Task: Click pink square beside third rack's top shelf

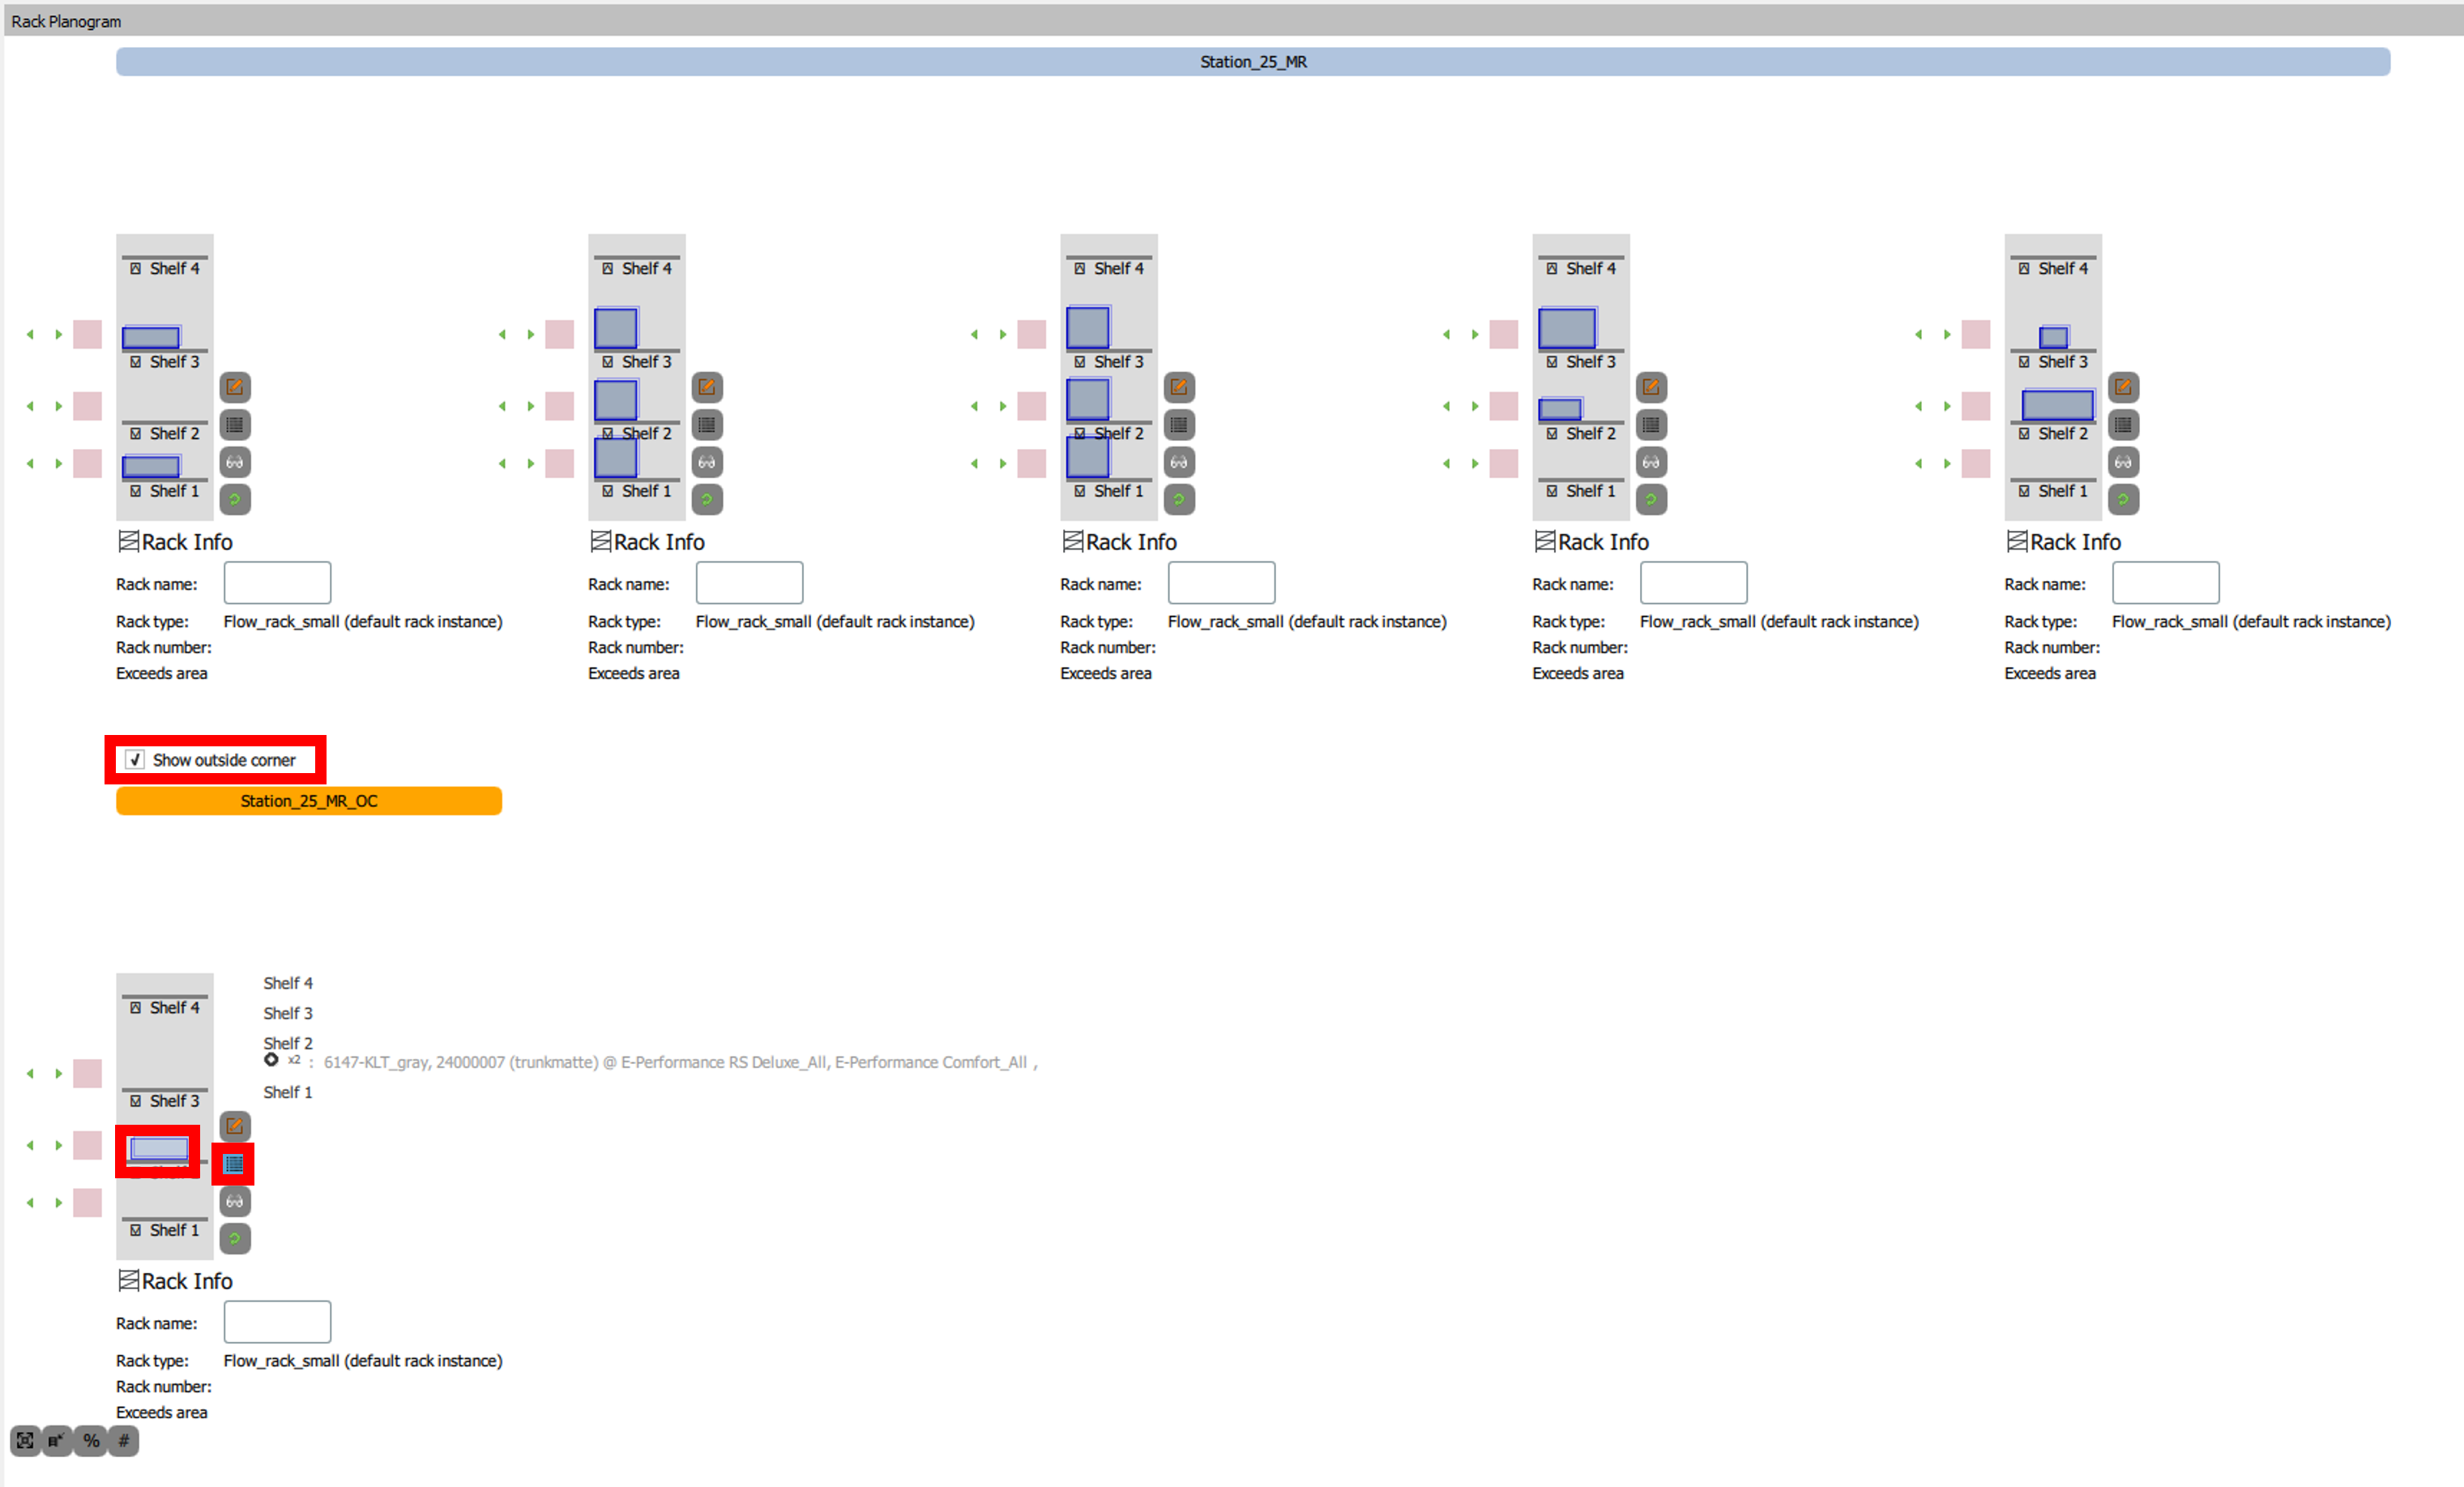Action: tap(1031, 335)
